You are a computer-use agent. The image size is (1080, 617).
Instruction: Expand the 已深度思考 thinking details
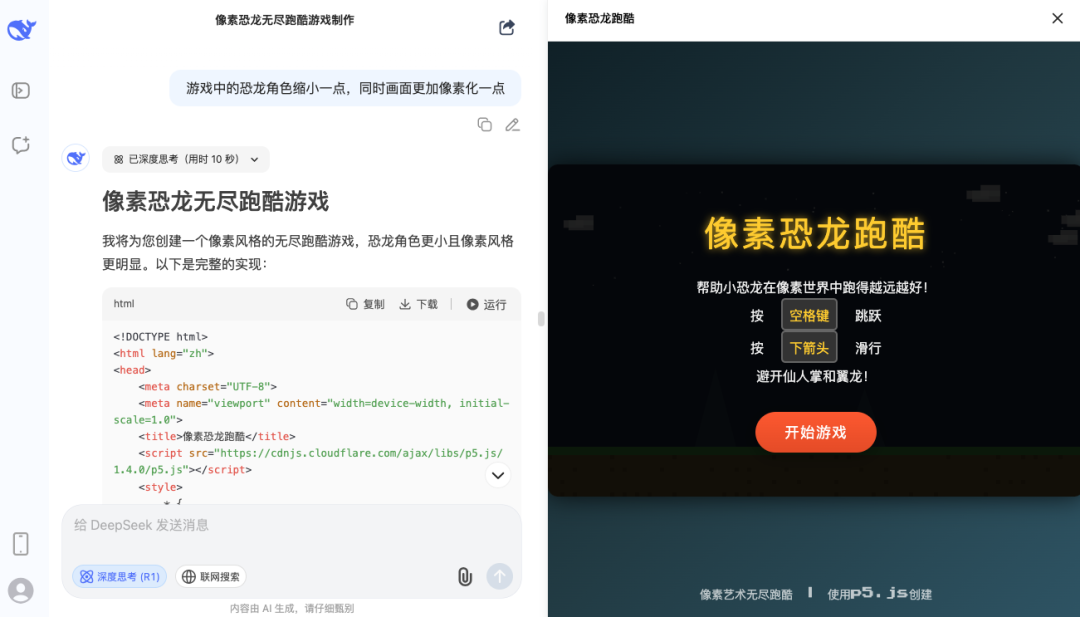[186, 159]
